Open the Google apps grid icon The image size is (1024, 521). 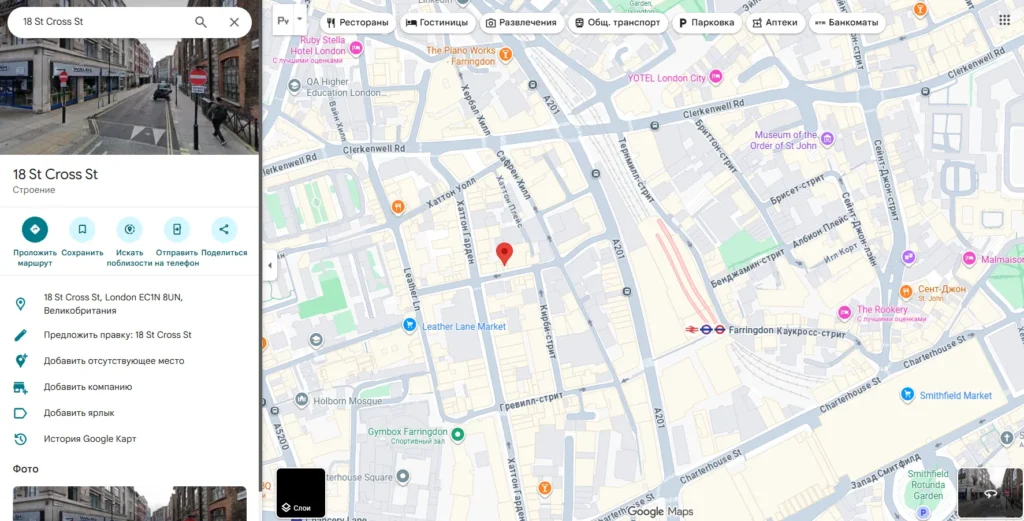1004,20
